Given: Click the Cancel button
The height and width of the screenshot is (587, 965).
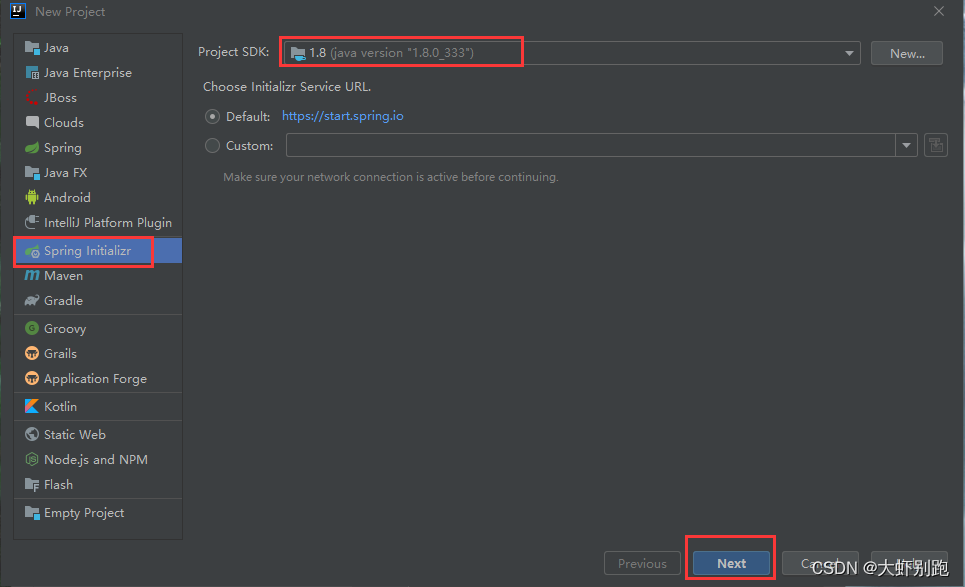Looking at the screenshot, I should (820, 563).
